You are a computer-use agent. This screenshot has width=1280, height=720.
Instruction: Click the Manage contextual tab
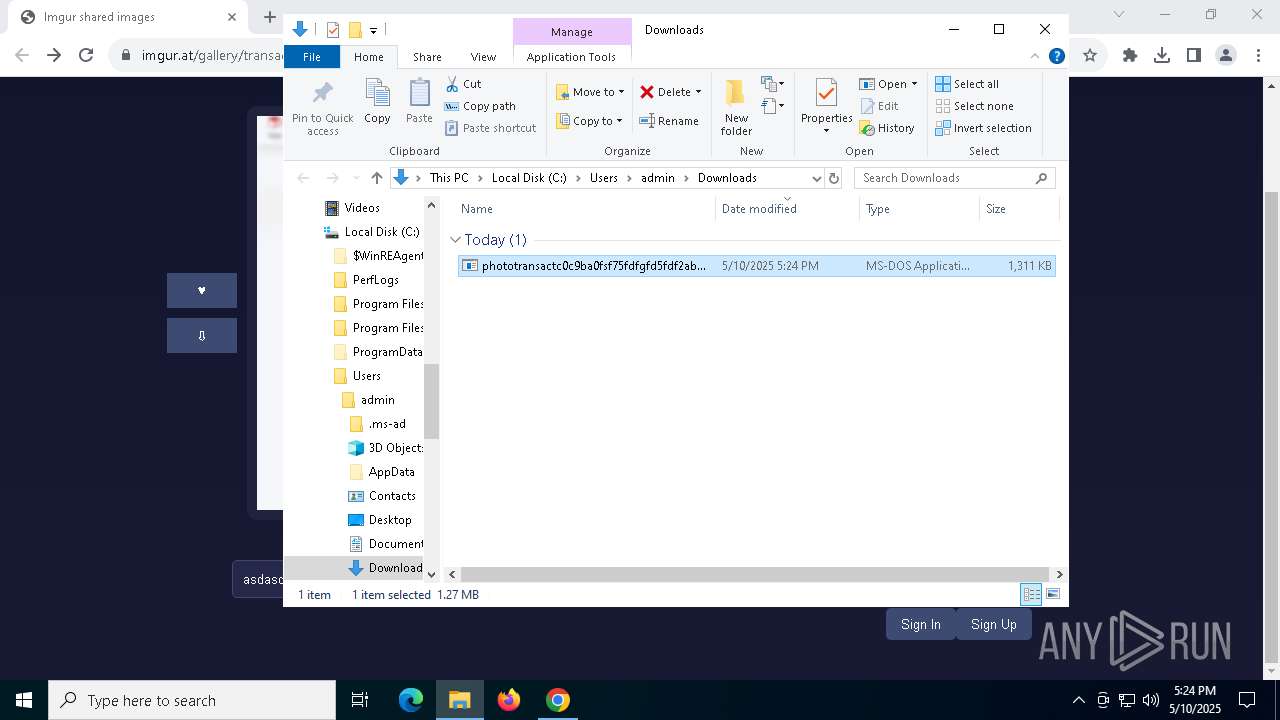point(572,32)
